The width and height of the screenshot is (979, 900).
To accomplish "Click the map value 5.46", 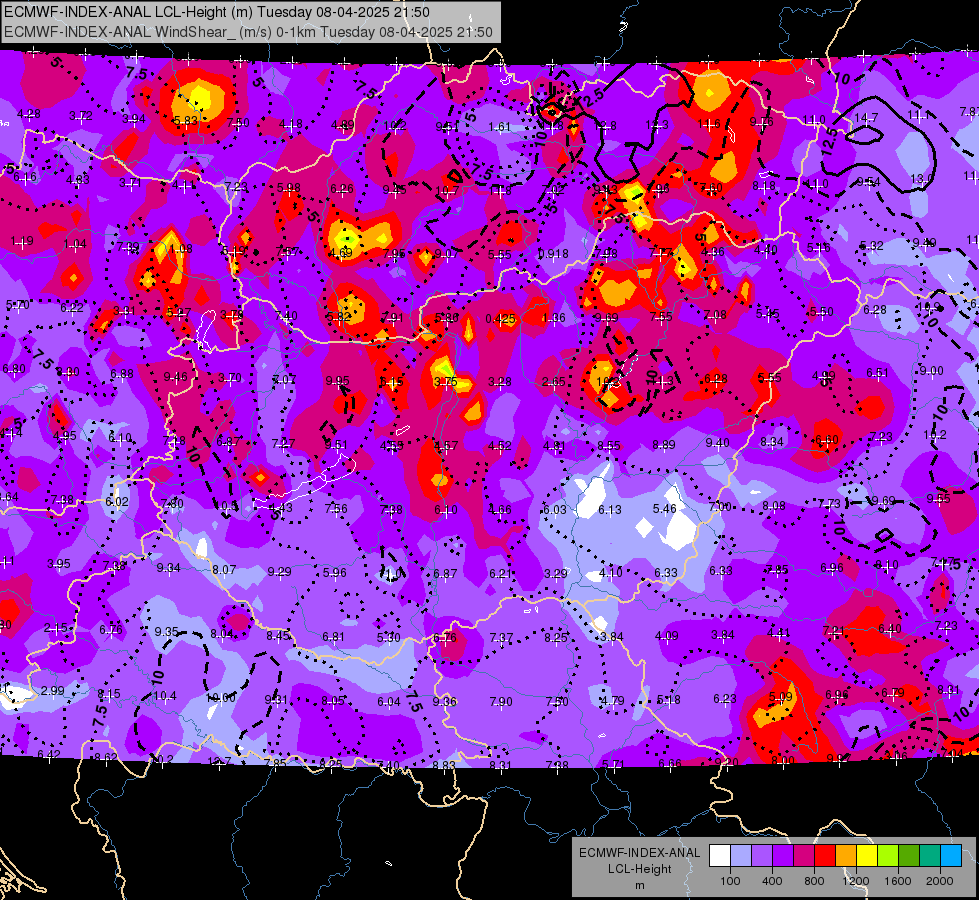I will coord(664,508).
